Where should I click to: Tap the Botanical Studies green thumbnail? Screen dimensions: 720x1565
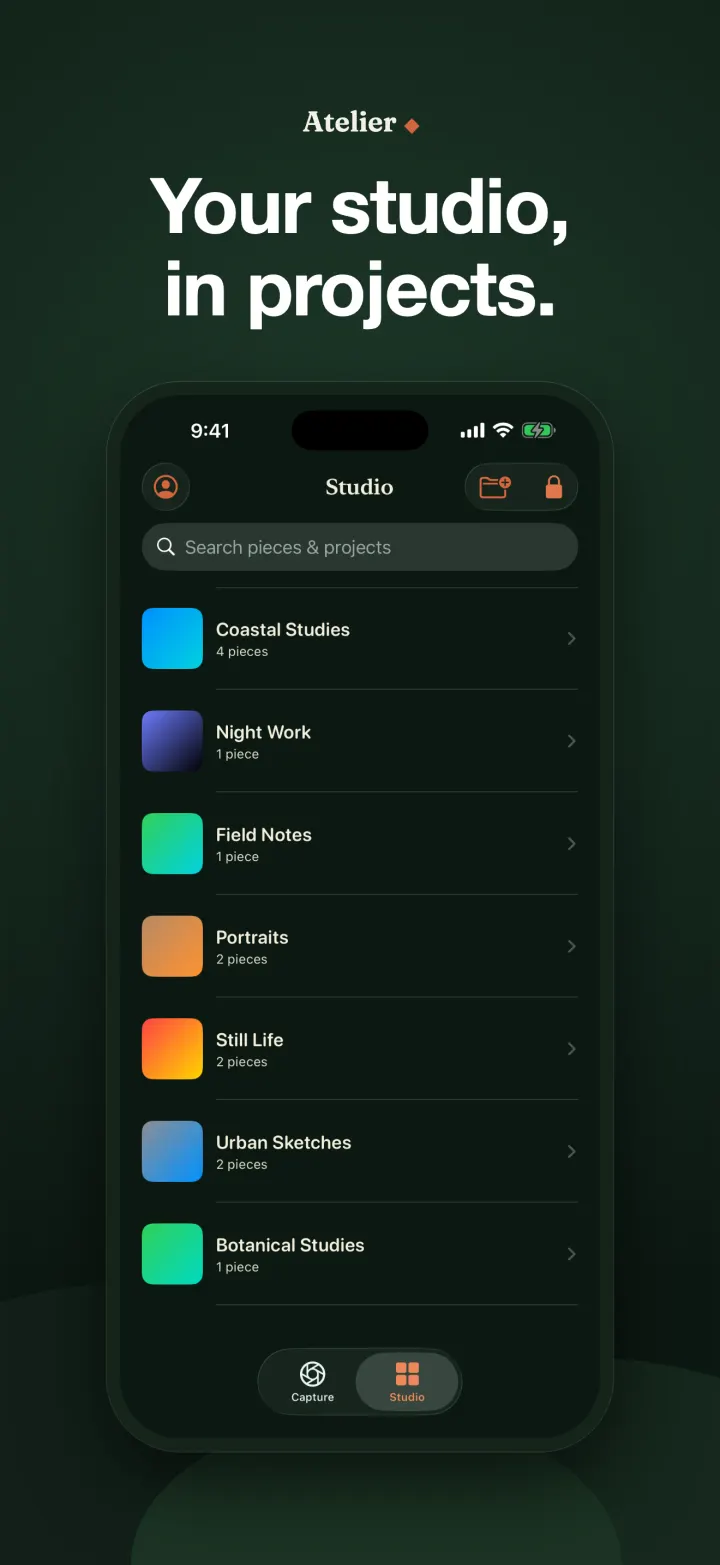(172, 1254)
